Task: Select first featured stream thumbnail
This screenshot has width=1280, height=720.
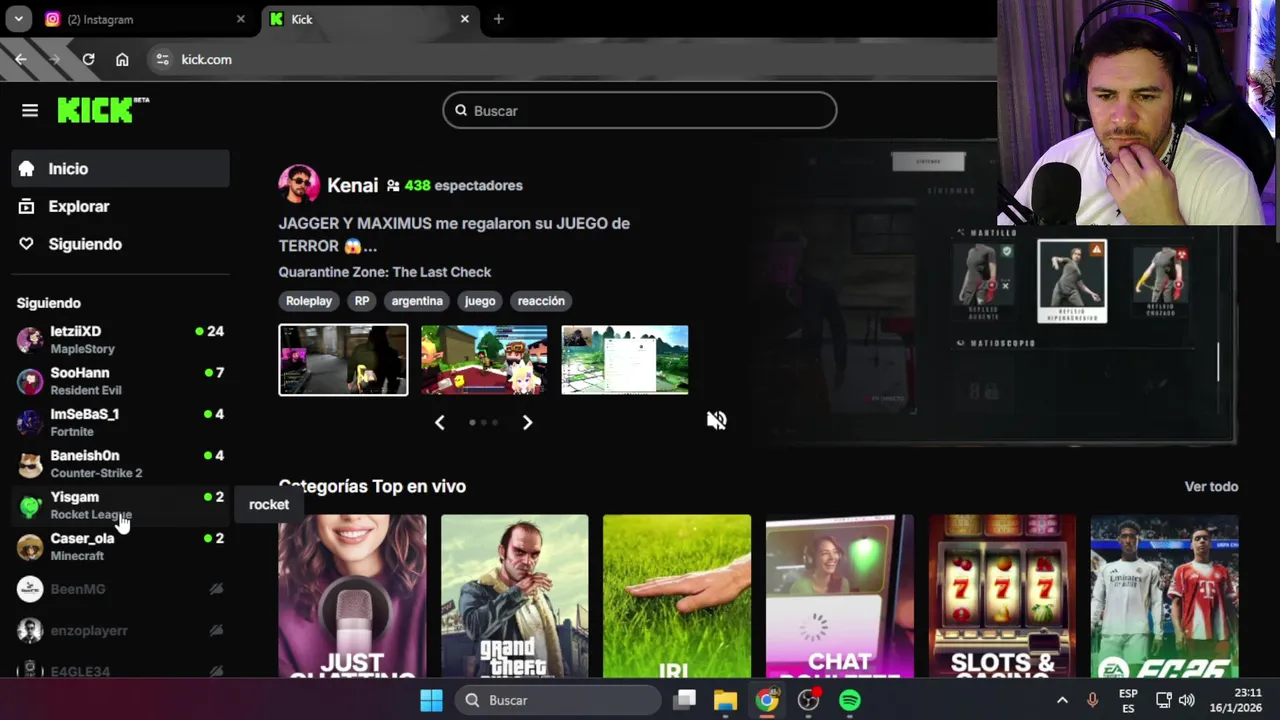Action: pos(343,360)
